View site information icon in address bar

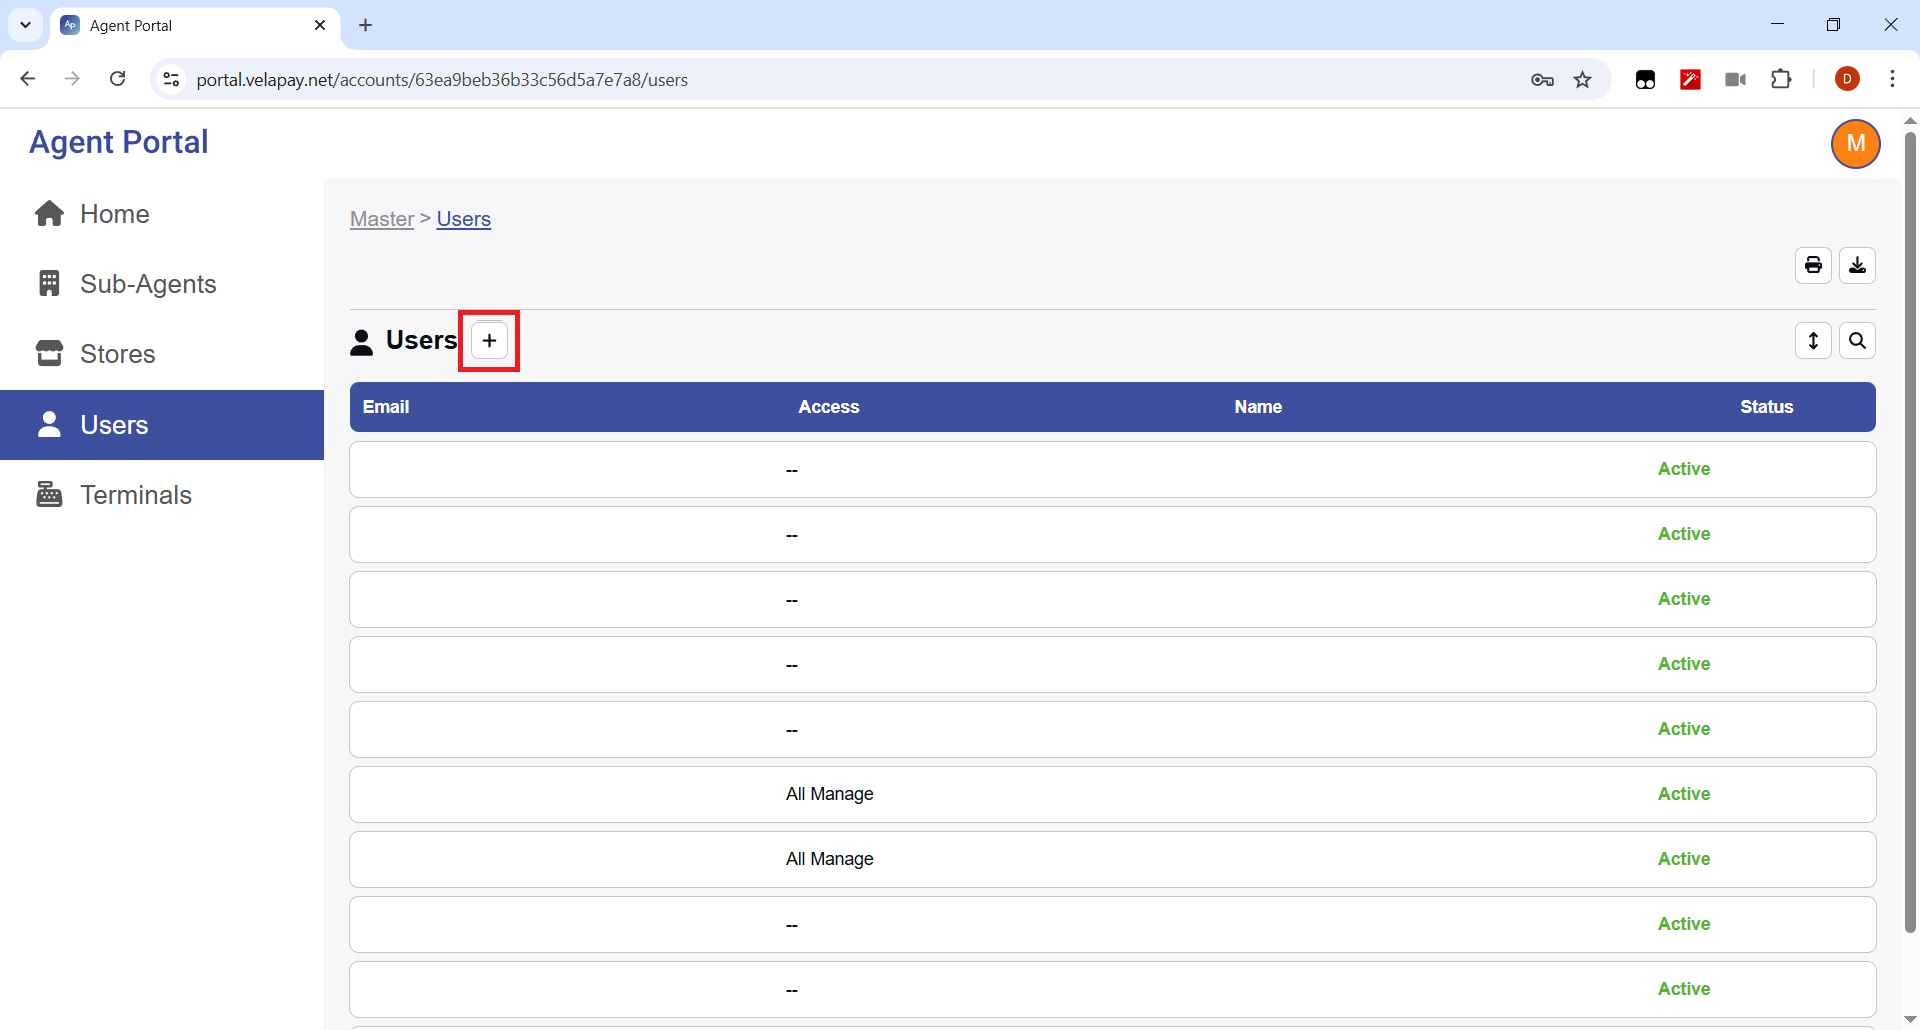[171, 79]
